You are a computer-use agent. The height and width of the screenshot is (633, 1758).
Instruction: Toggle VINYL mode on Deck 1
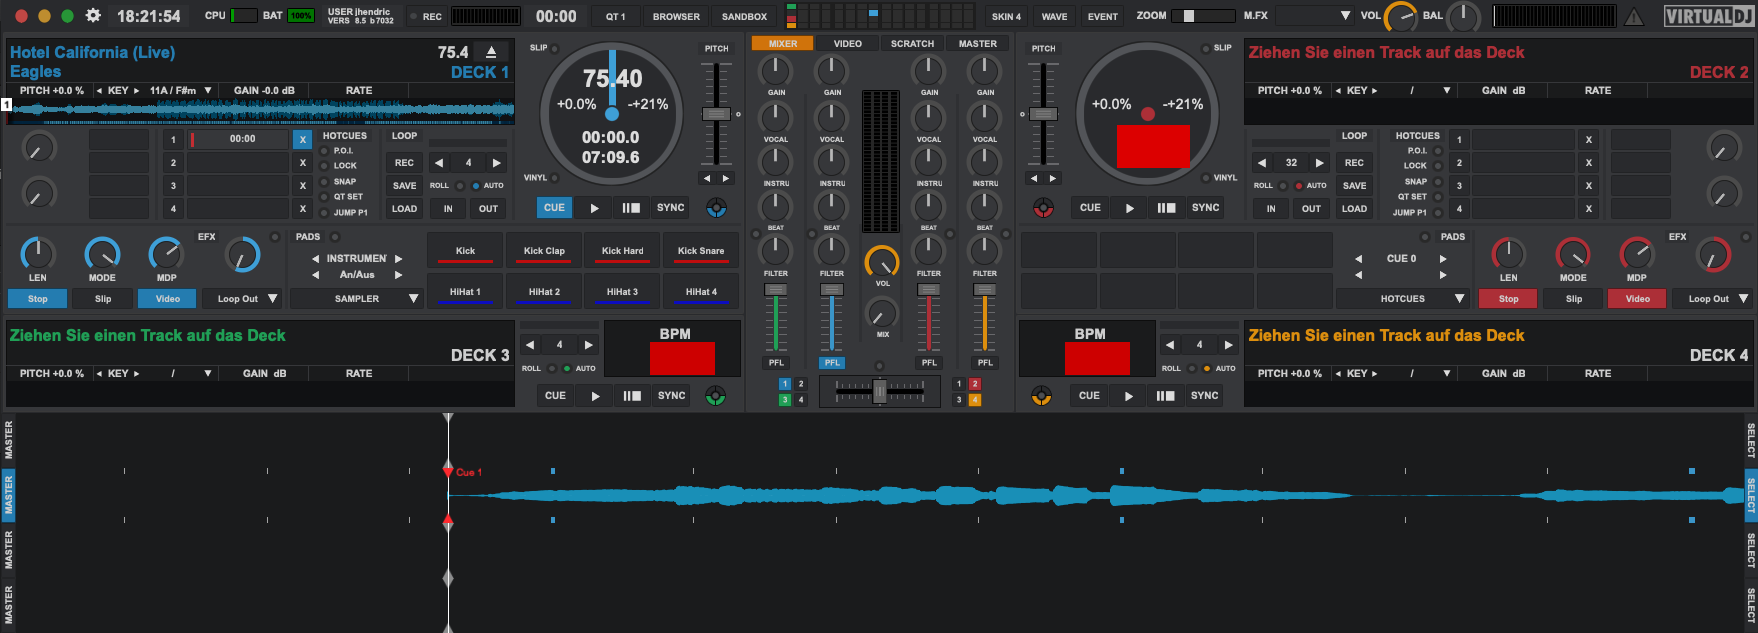coord(555,178)
